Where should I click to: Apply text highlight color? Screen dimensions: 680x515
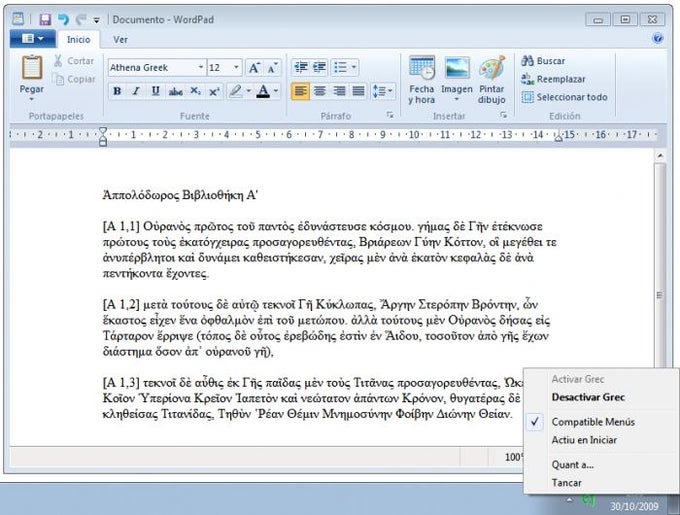pos(235,91)
